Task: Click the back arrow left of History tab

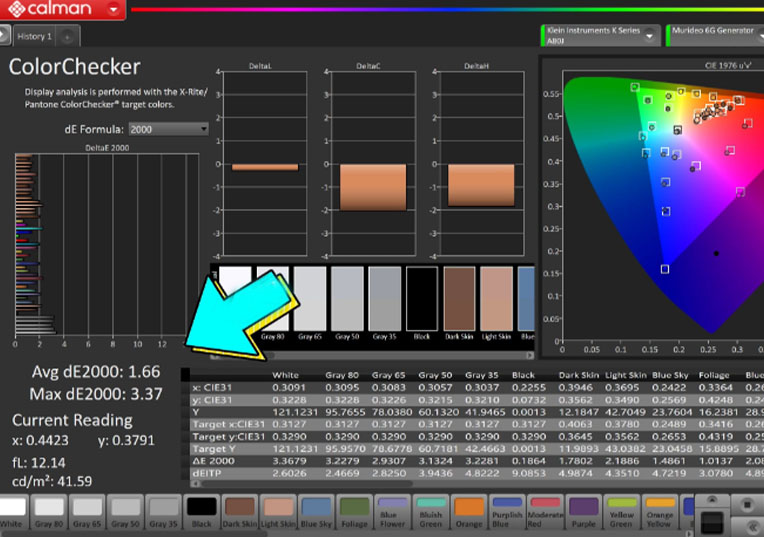Action: (5, 36)
